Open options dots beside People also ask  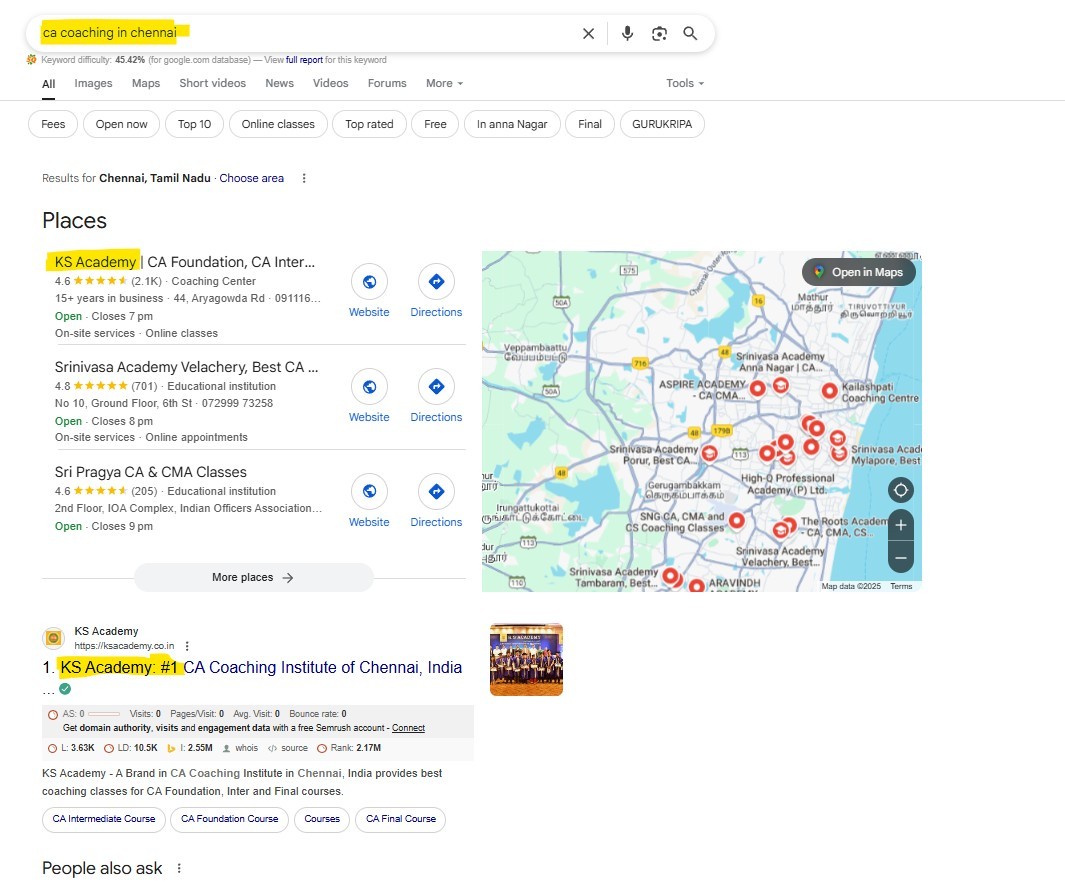tap(179, 868)
